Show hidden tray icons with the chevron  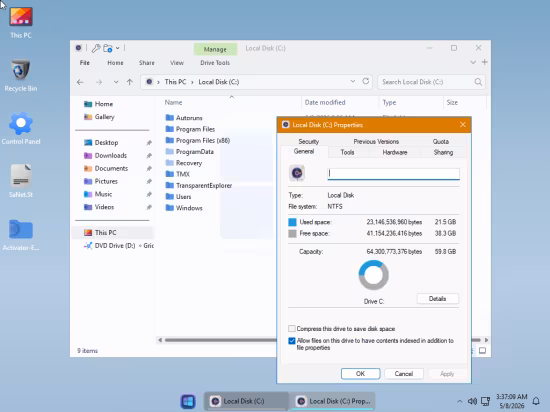pyautogui.click(x=460, y=401)
